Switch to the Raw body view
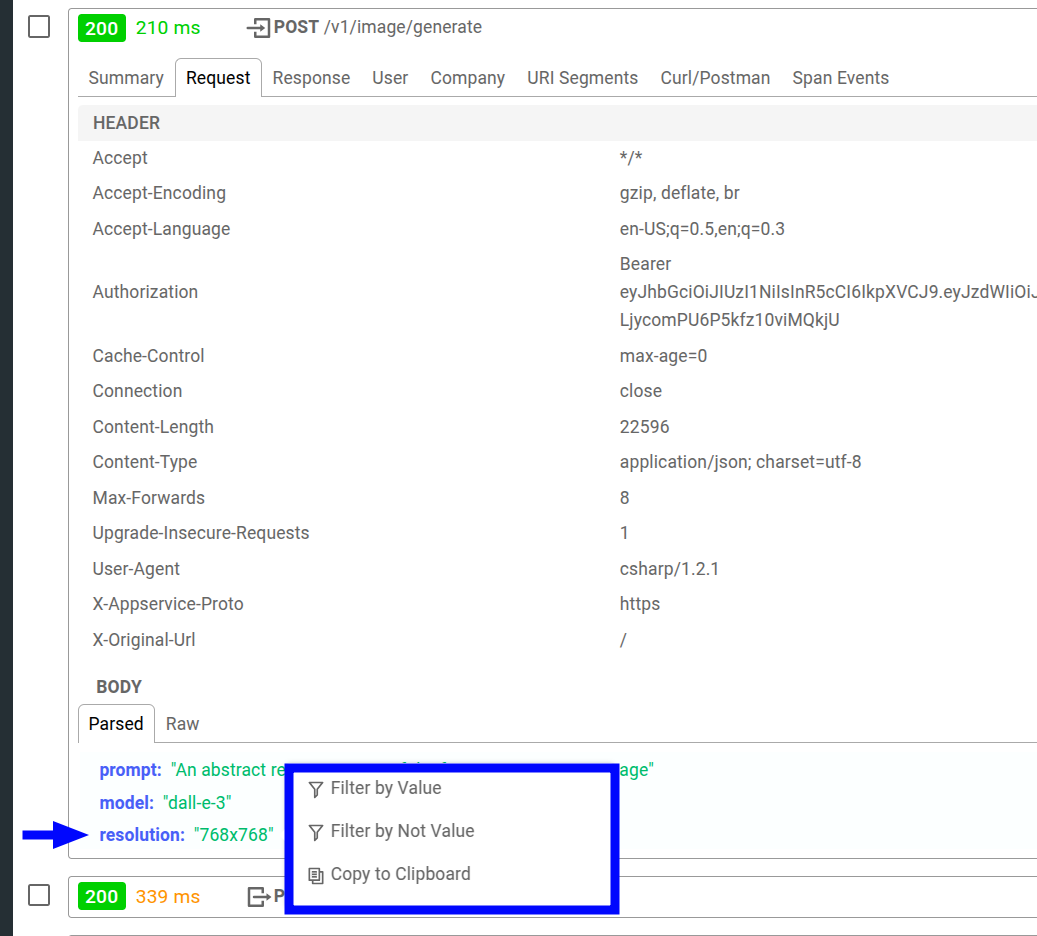Image resolution: width=1037 pixels, height=936 pixels. [x=182, y=723]
